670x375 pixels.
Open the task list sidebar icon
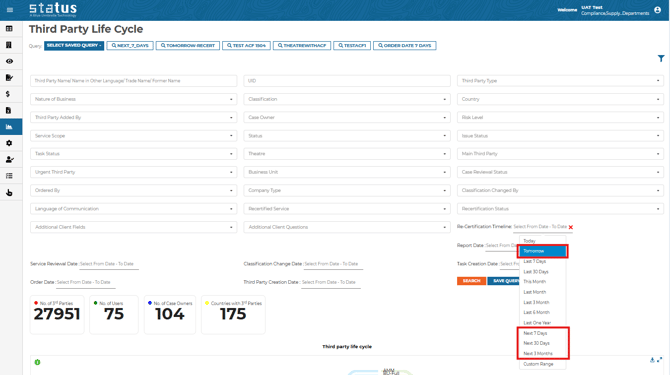[9, 176]
